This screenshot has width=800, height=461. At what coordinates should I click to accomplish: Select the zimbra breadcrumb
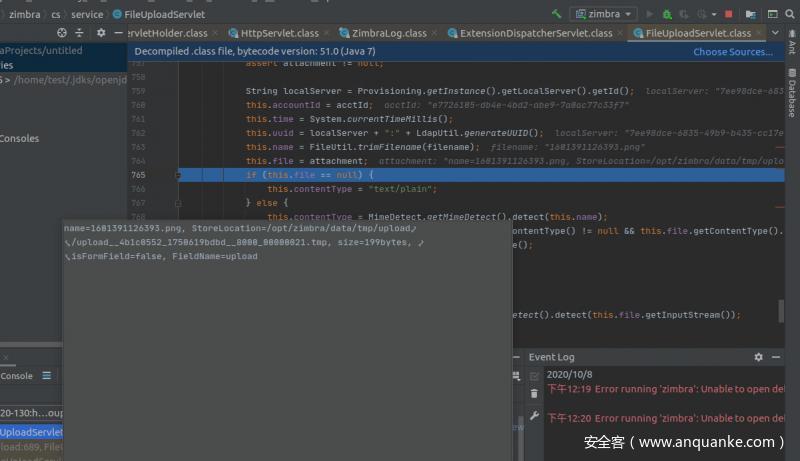tap(24, 14)
